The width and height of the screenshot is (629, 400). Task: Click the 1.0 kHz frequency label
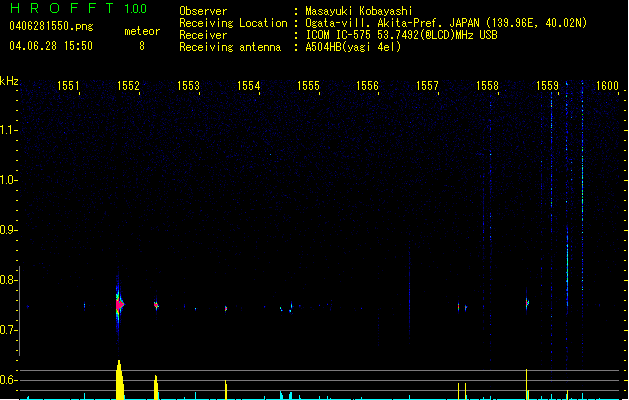pyautogui.click(x=8, y=180)
